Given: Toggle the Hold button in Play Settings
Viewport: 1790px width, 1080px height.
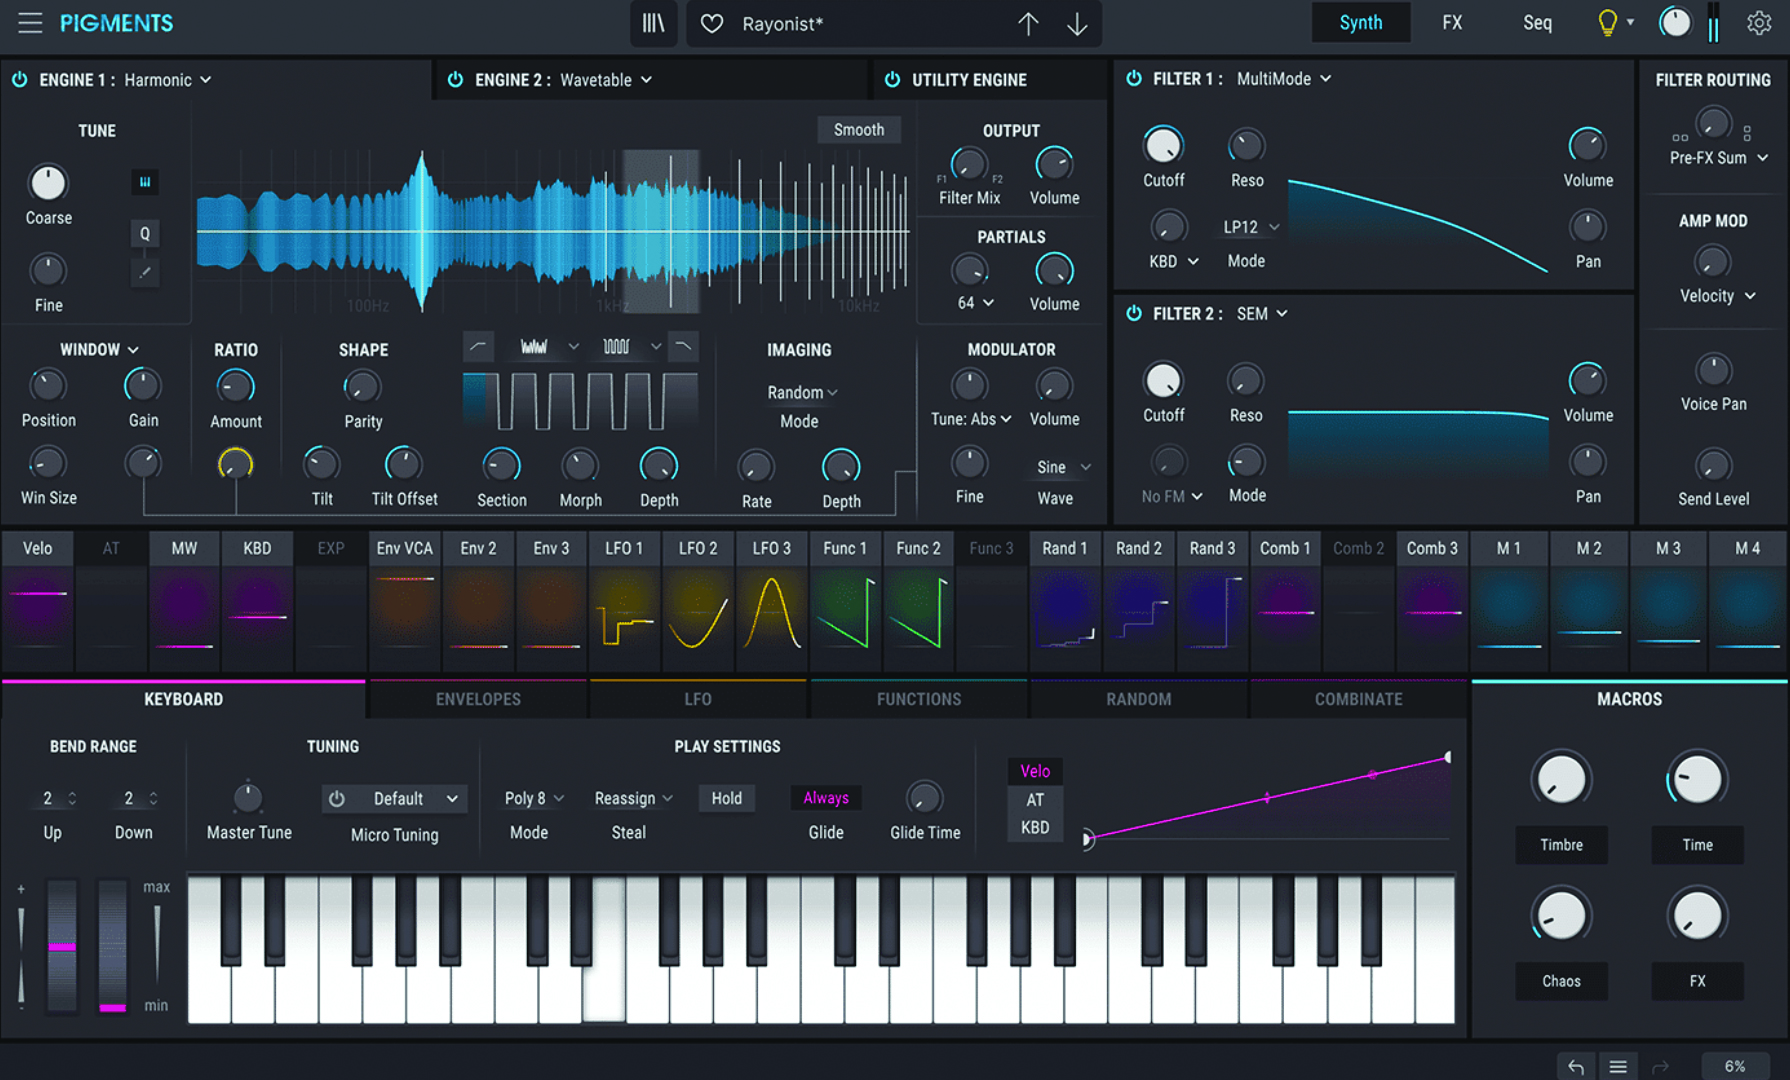Looking at the screenshot, I should [x=727, y=798].
